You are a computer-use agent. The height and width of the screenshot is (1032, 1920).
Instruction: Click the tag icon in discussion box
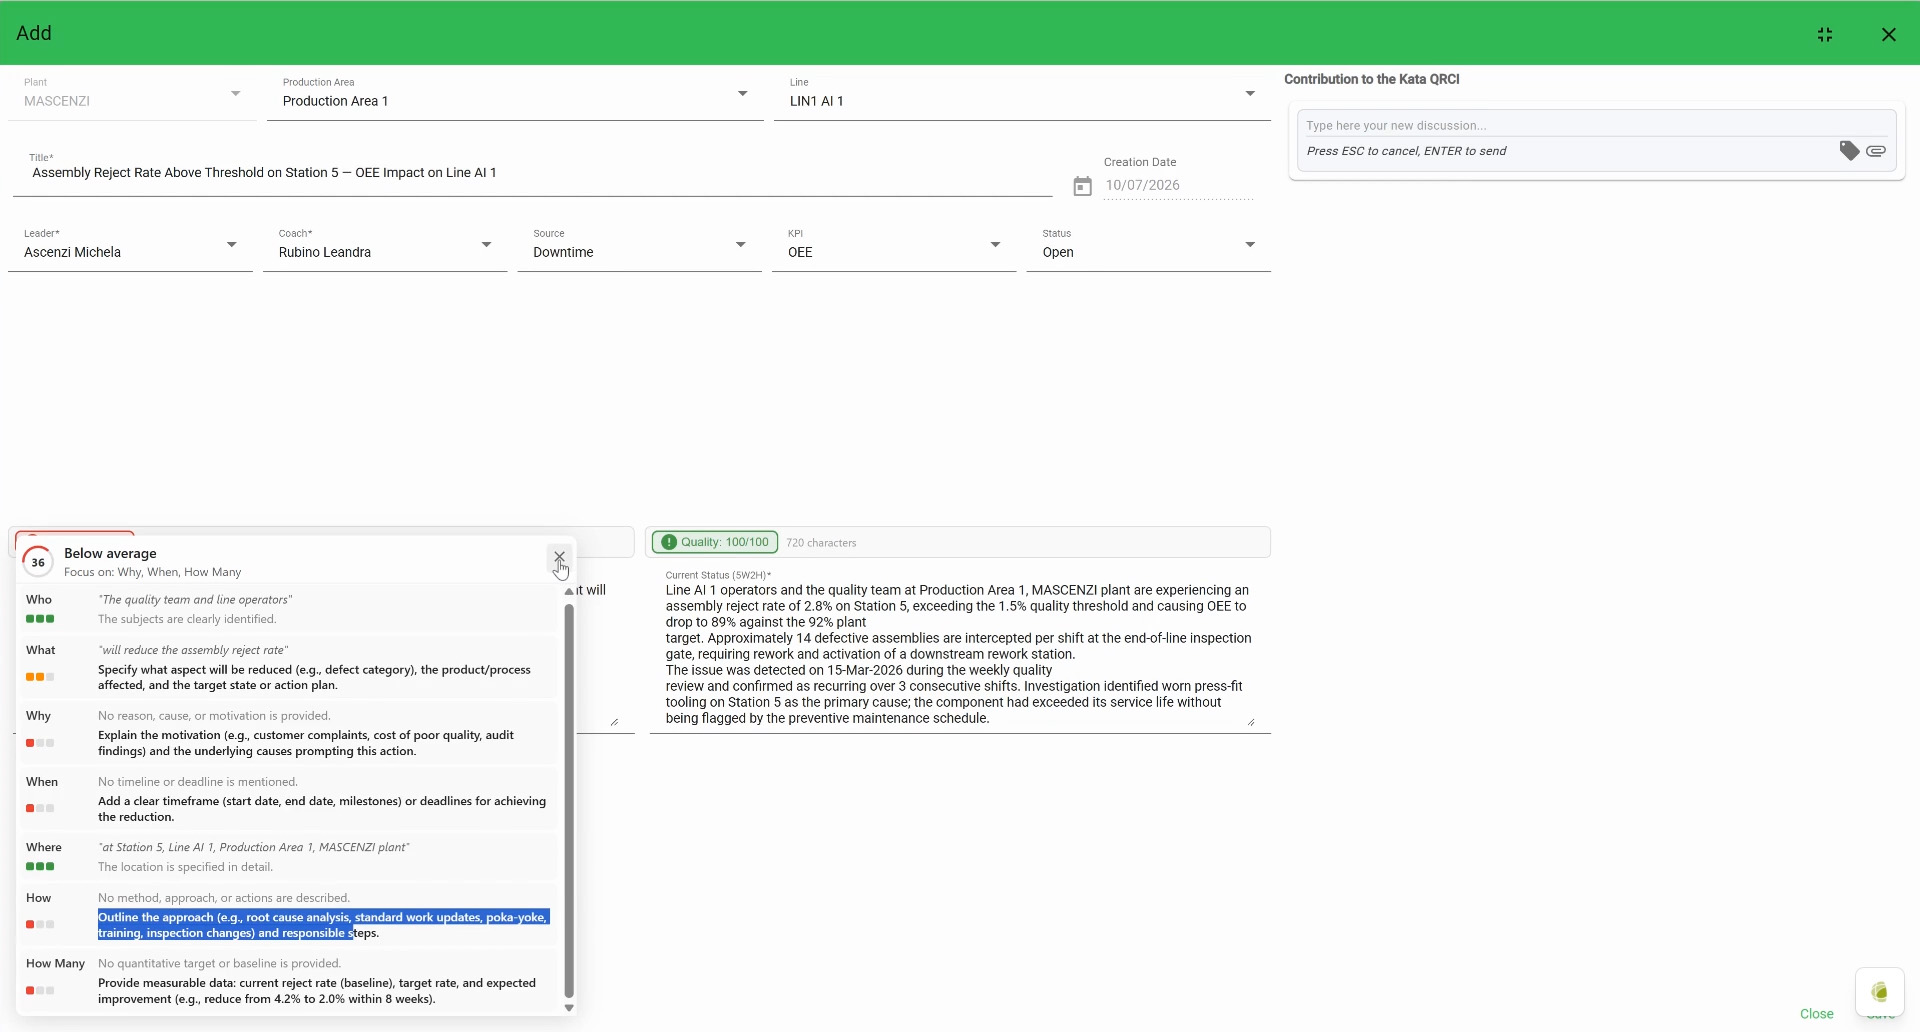point(1849,151)
